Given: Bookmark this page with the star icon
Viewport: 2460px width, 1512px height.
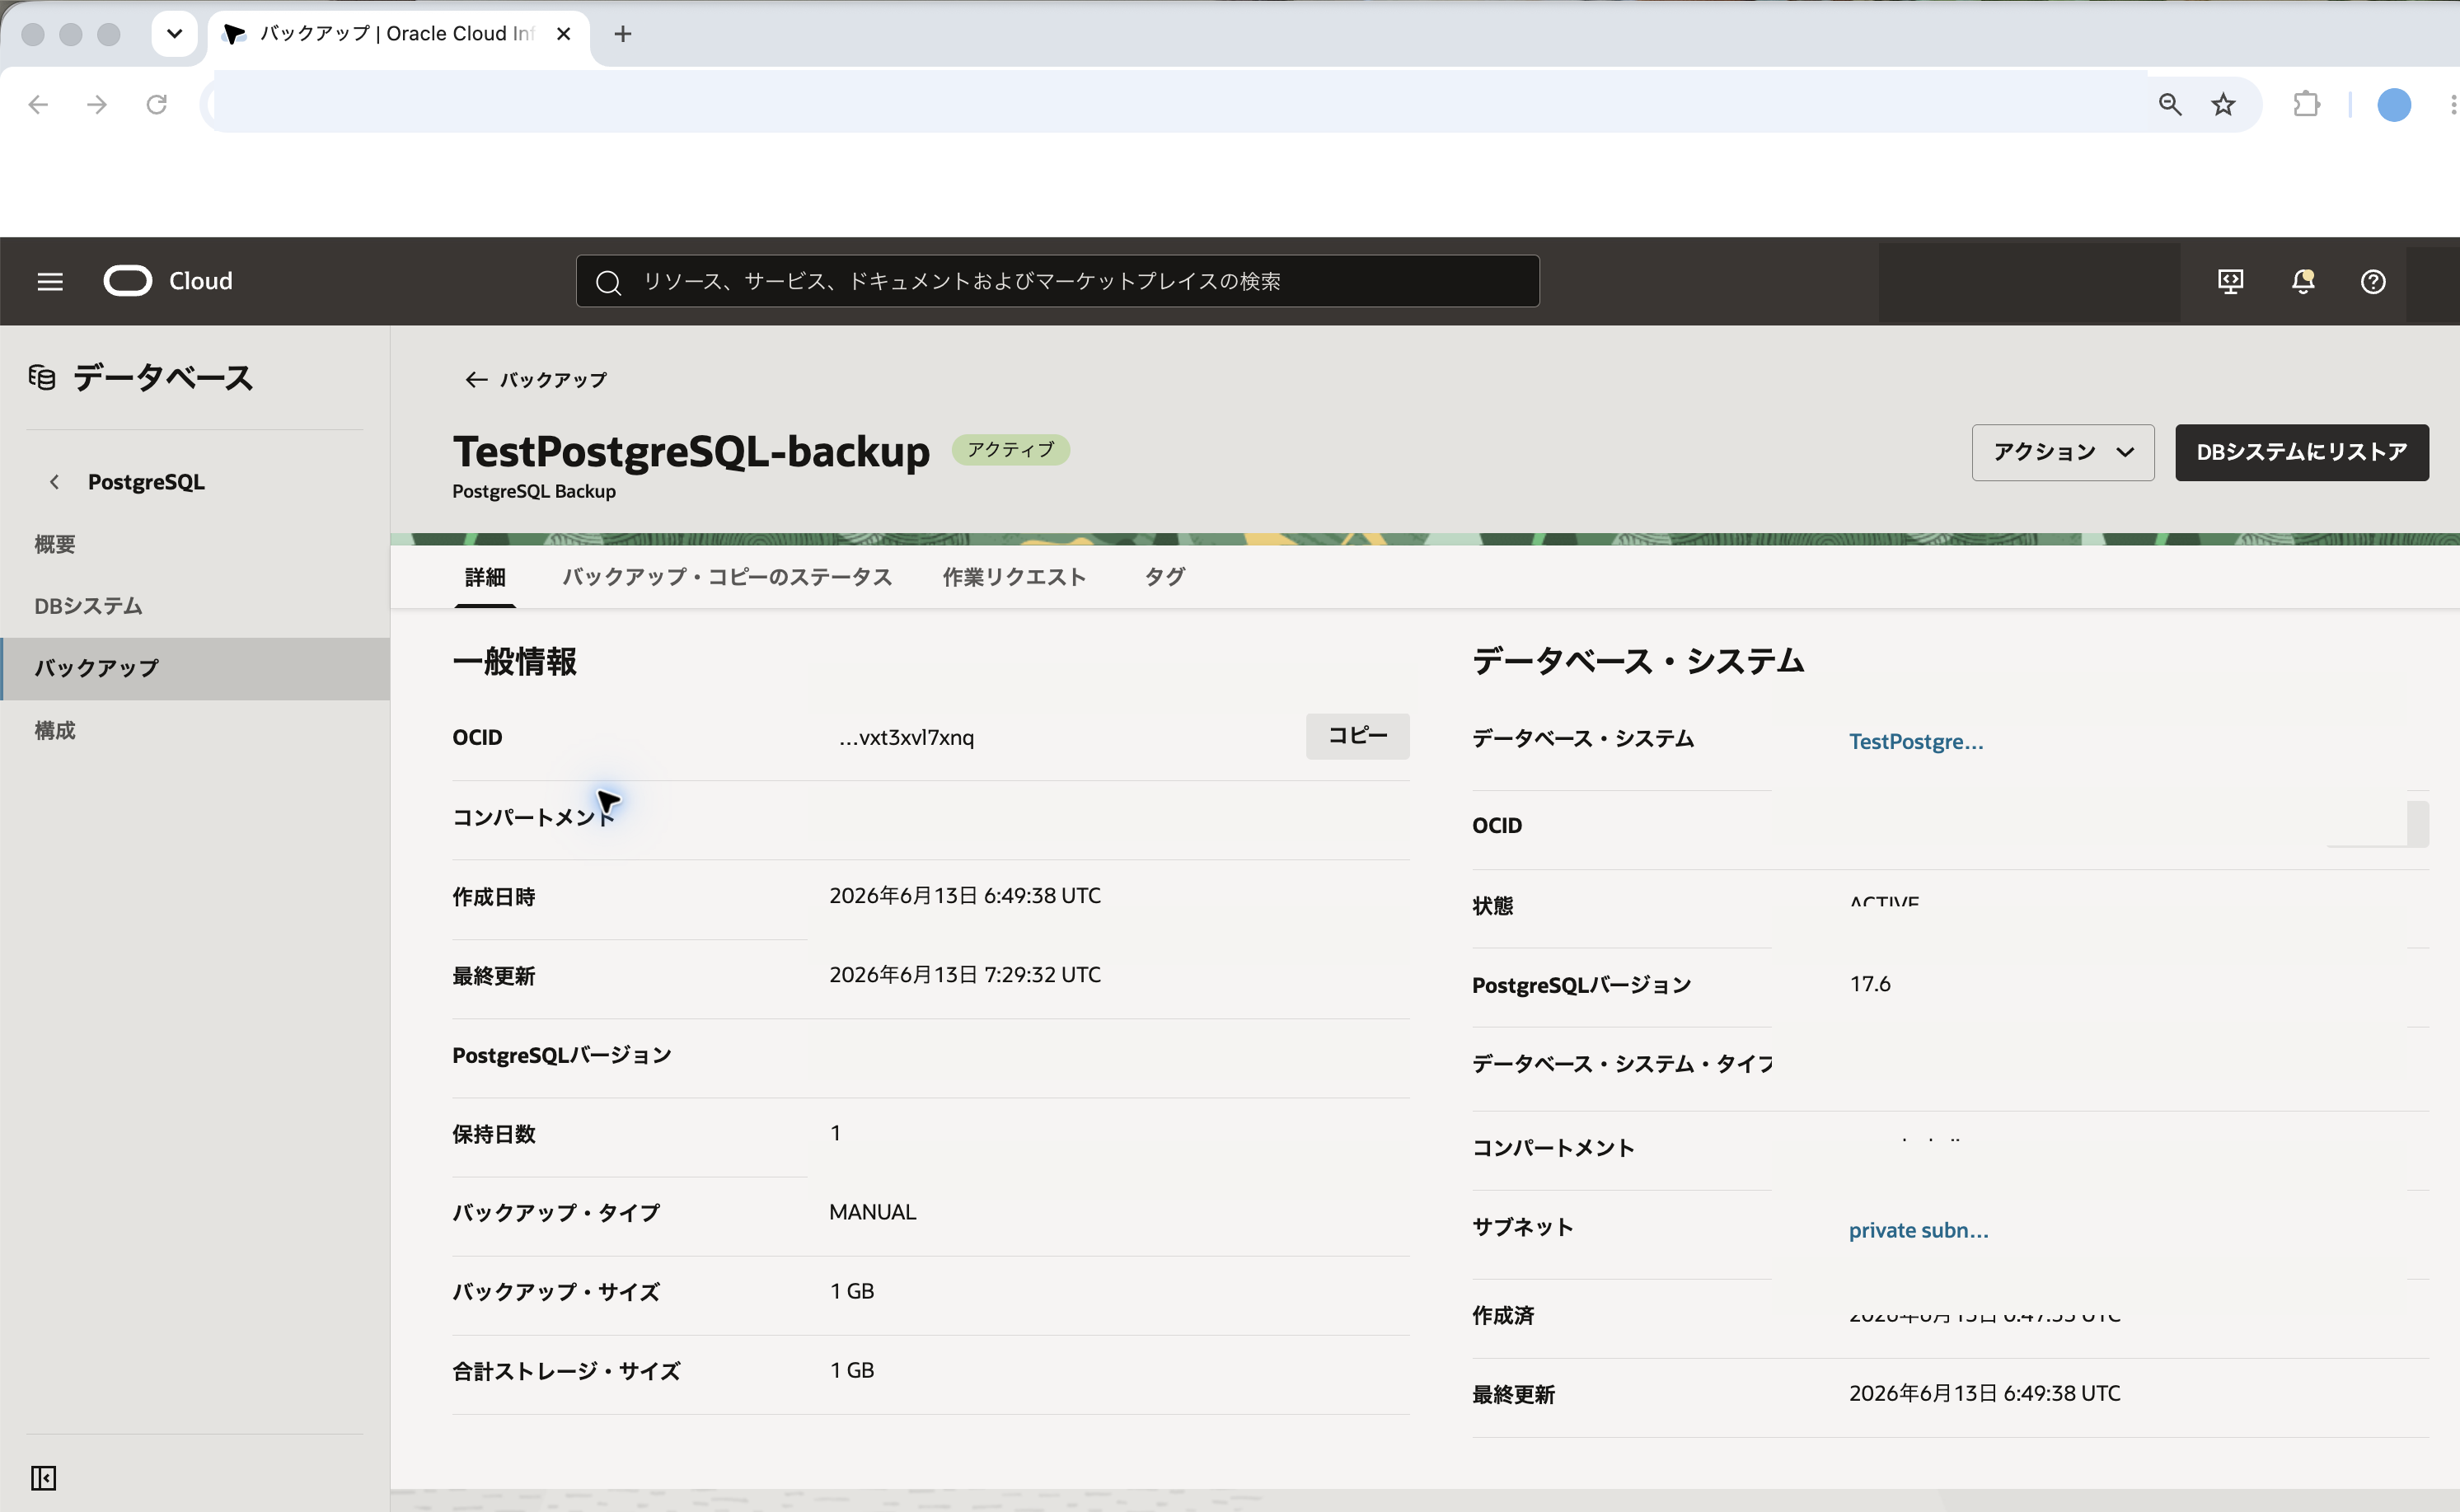Looking at the screenshot, I should [x=2223, y=104].
